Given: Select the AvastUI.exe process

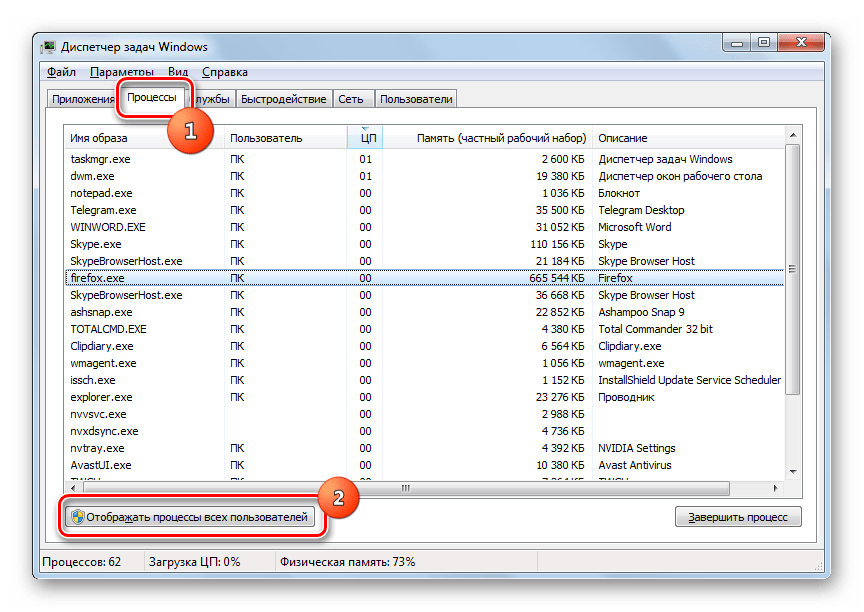Looking at the screenshot, I should point(424,465).
